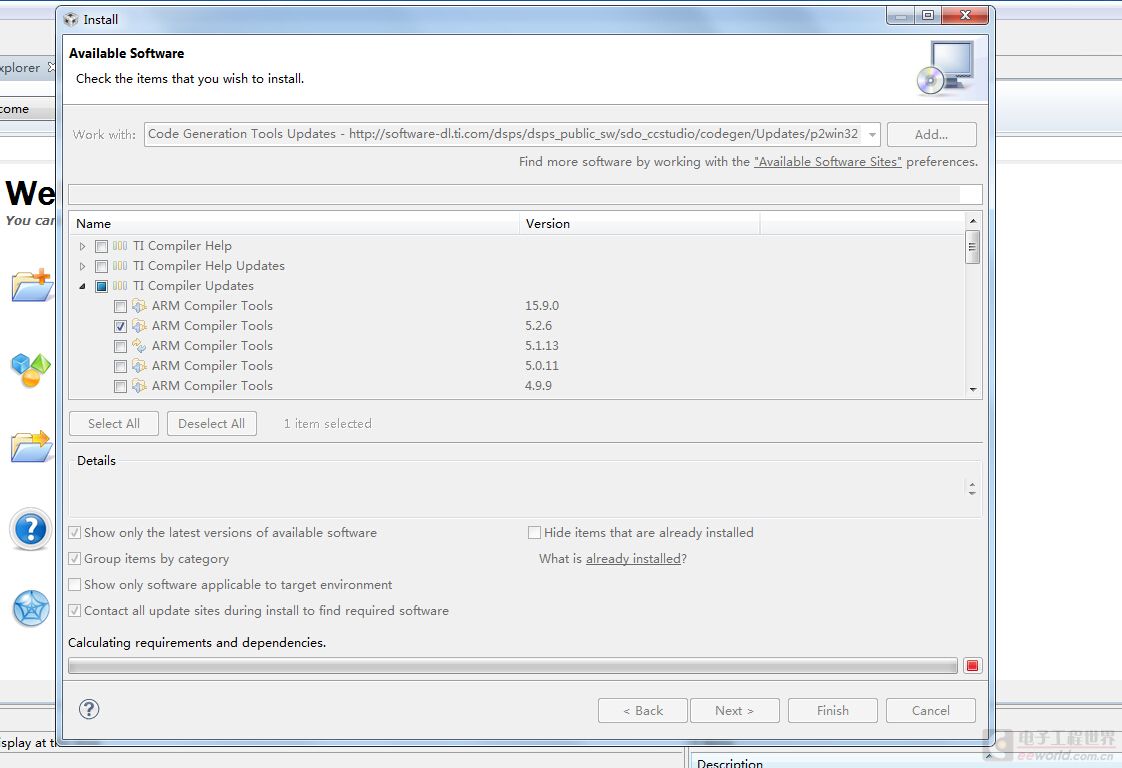
Task: Toggle Group items by category checkbox
Action: pos(74,558)
